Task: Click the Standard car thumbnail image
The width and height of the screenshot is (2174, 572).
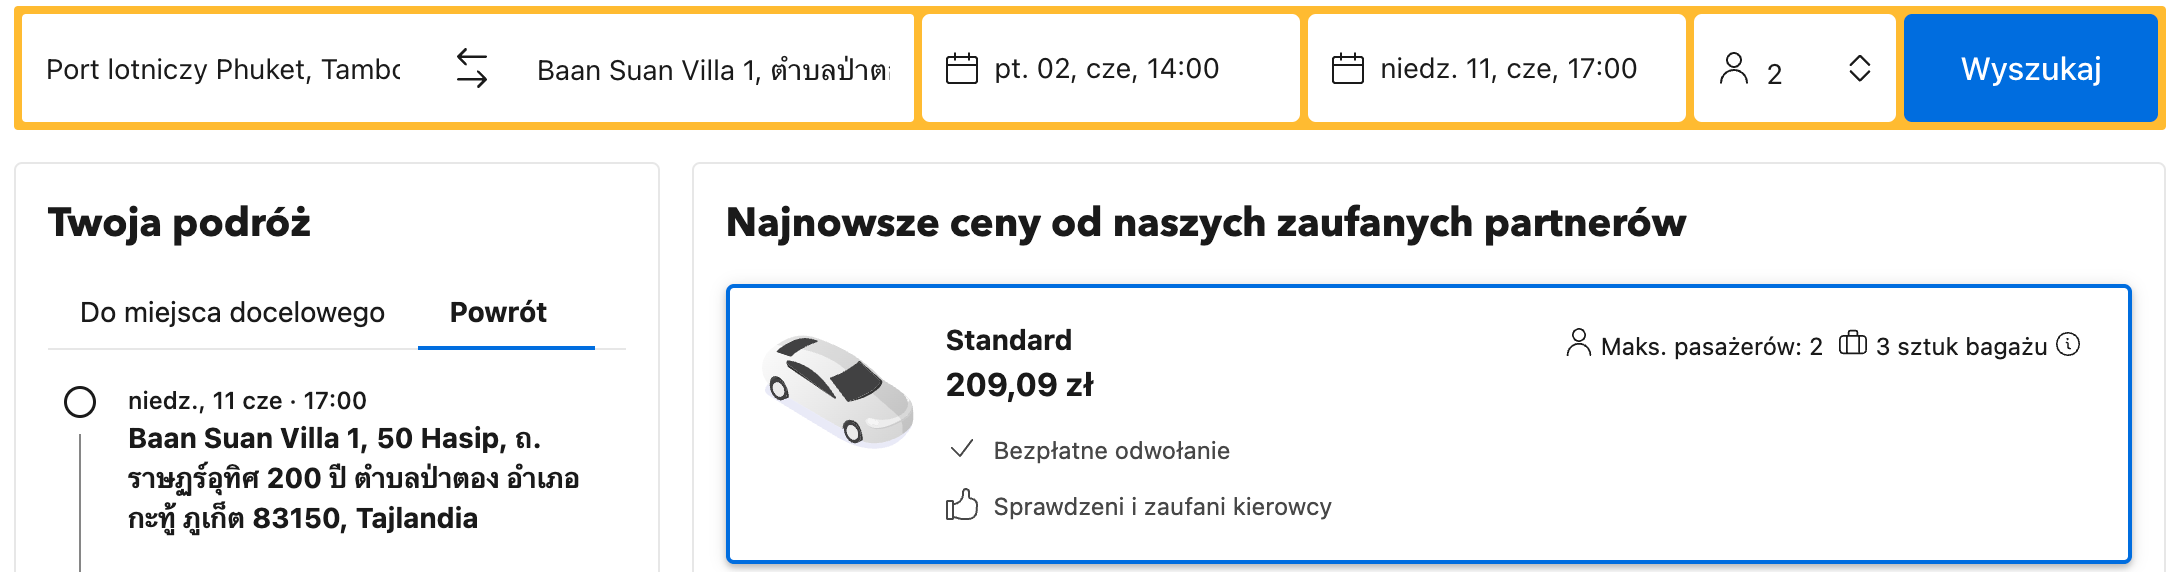Action: [x=838, y=391]
